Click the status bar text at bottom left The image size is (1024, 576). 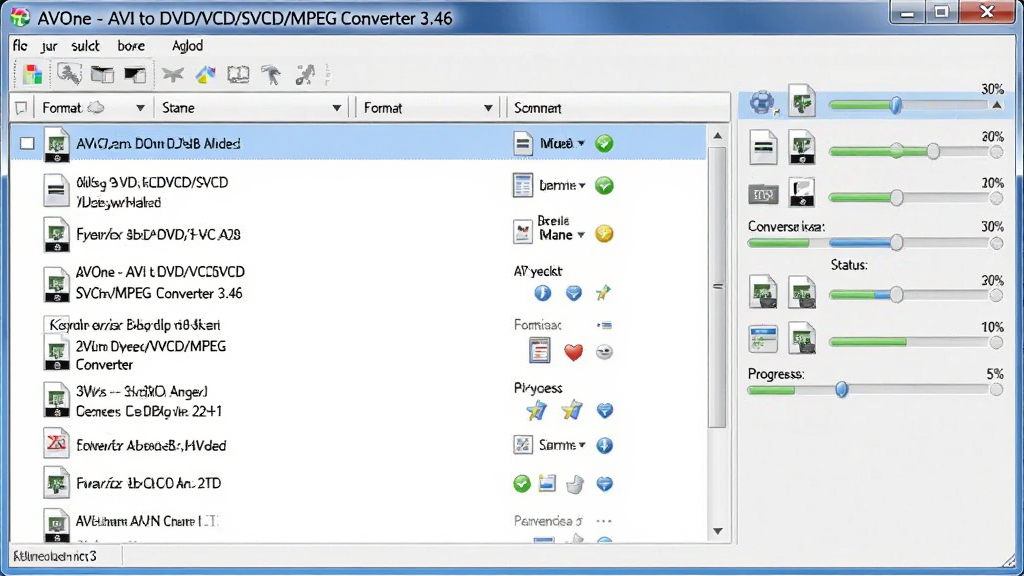click(55, 556)
